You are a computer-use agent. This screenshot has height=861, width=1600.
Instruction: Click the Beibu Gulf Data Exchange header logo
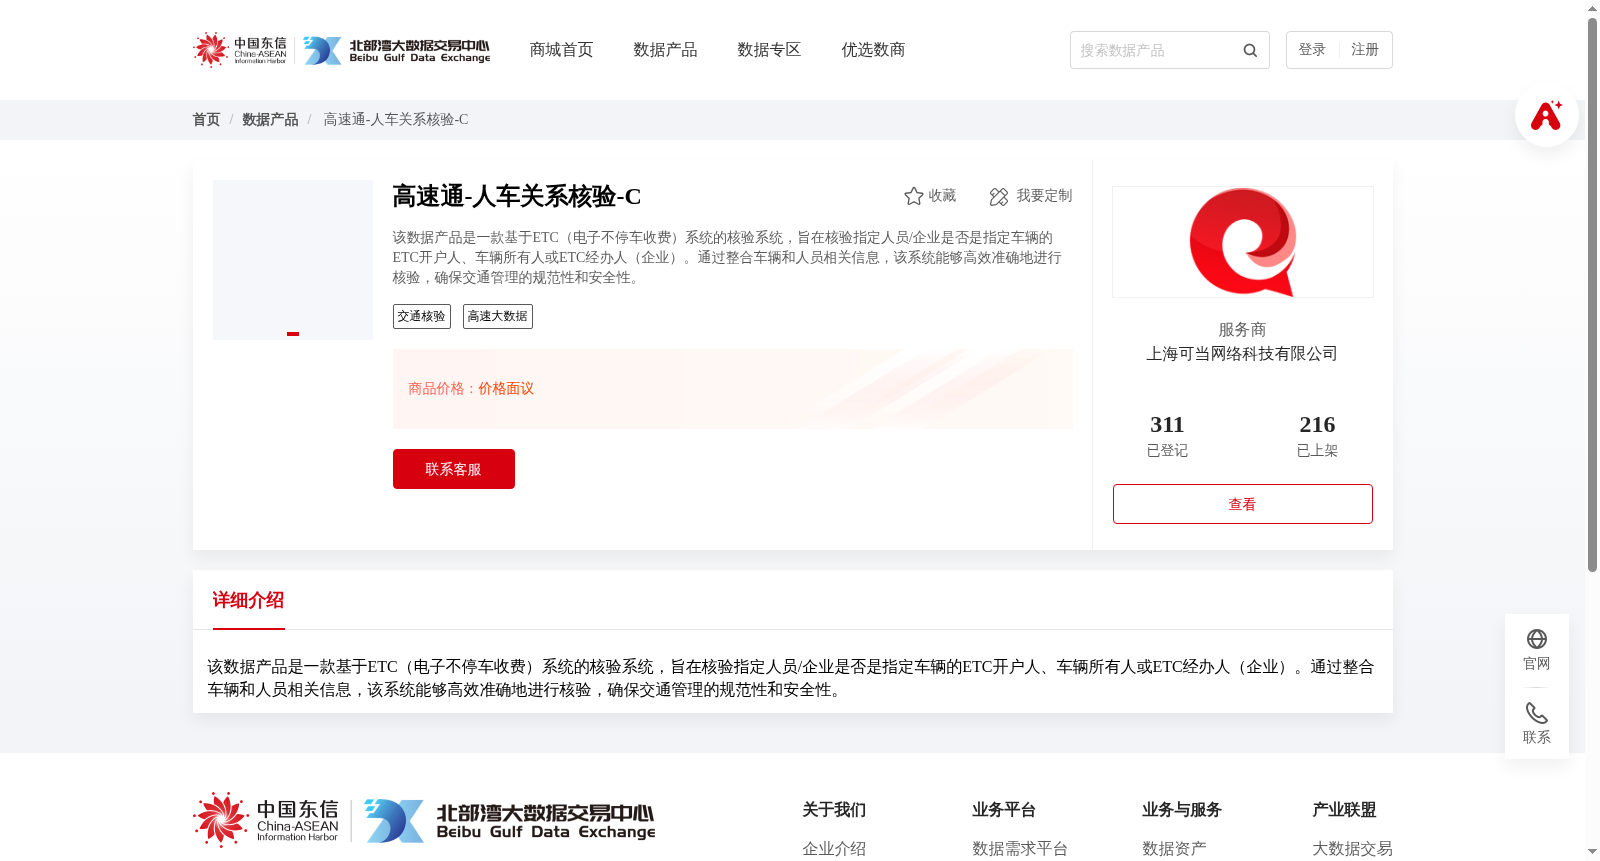point(397,50)
